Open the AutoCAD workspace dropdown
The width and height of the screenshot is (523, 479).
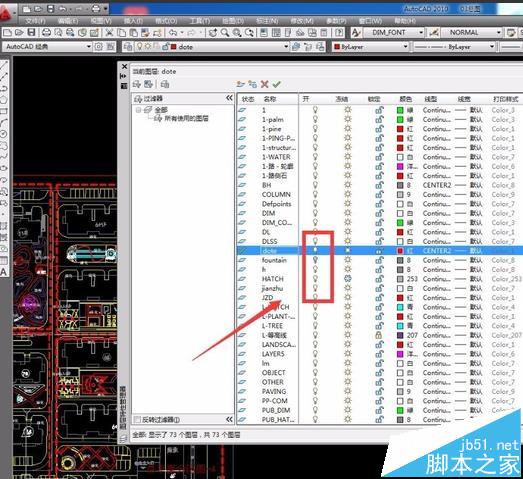coord(89,47)
